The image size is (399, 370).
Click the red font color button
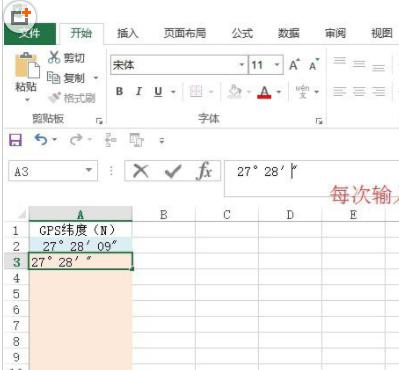pyautogui.click(x=264, y=91)
